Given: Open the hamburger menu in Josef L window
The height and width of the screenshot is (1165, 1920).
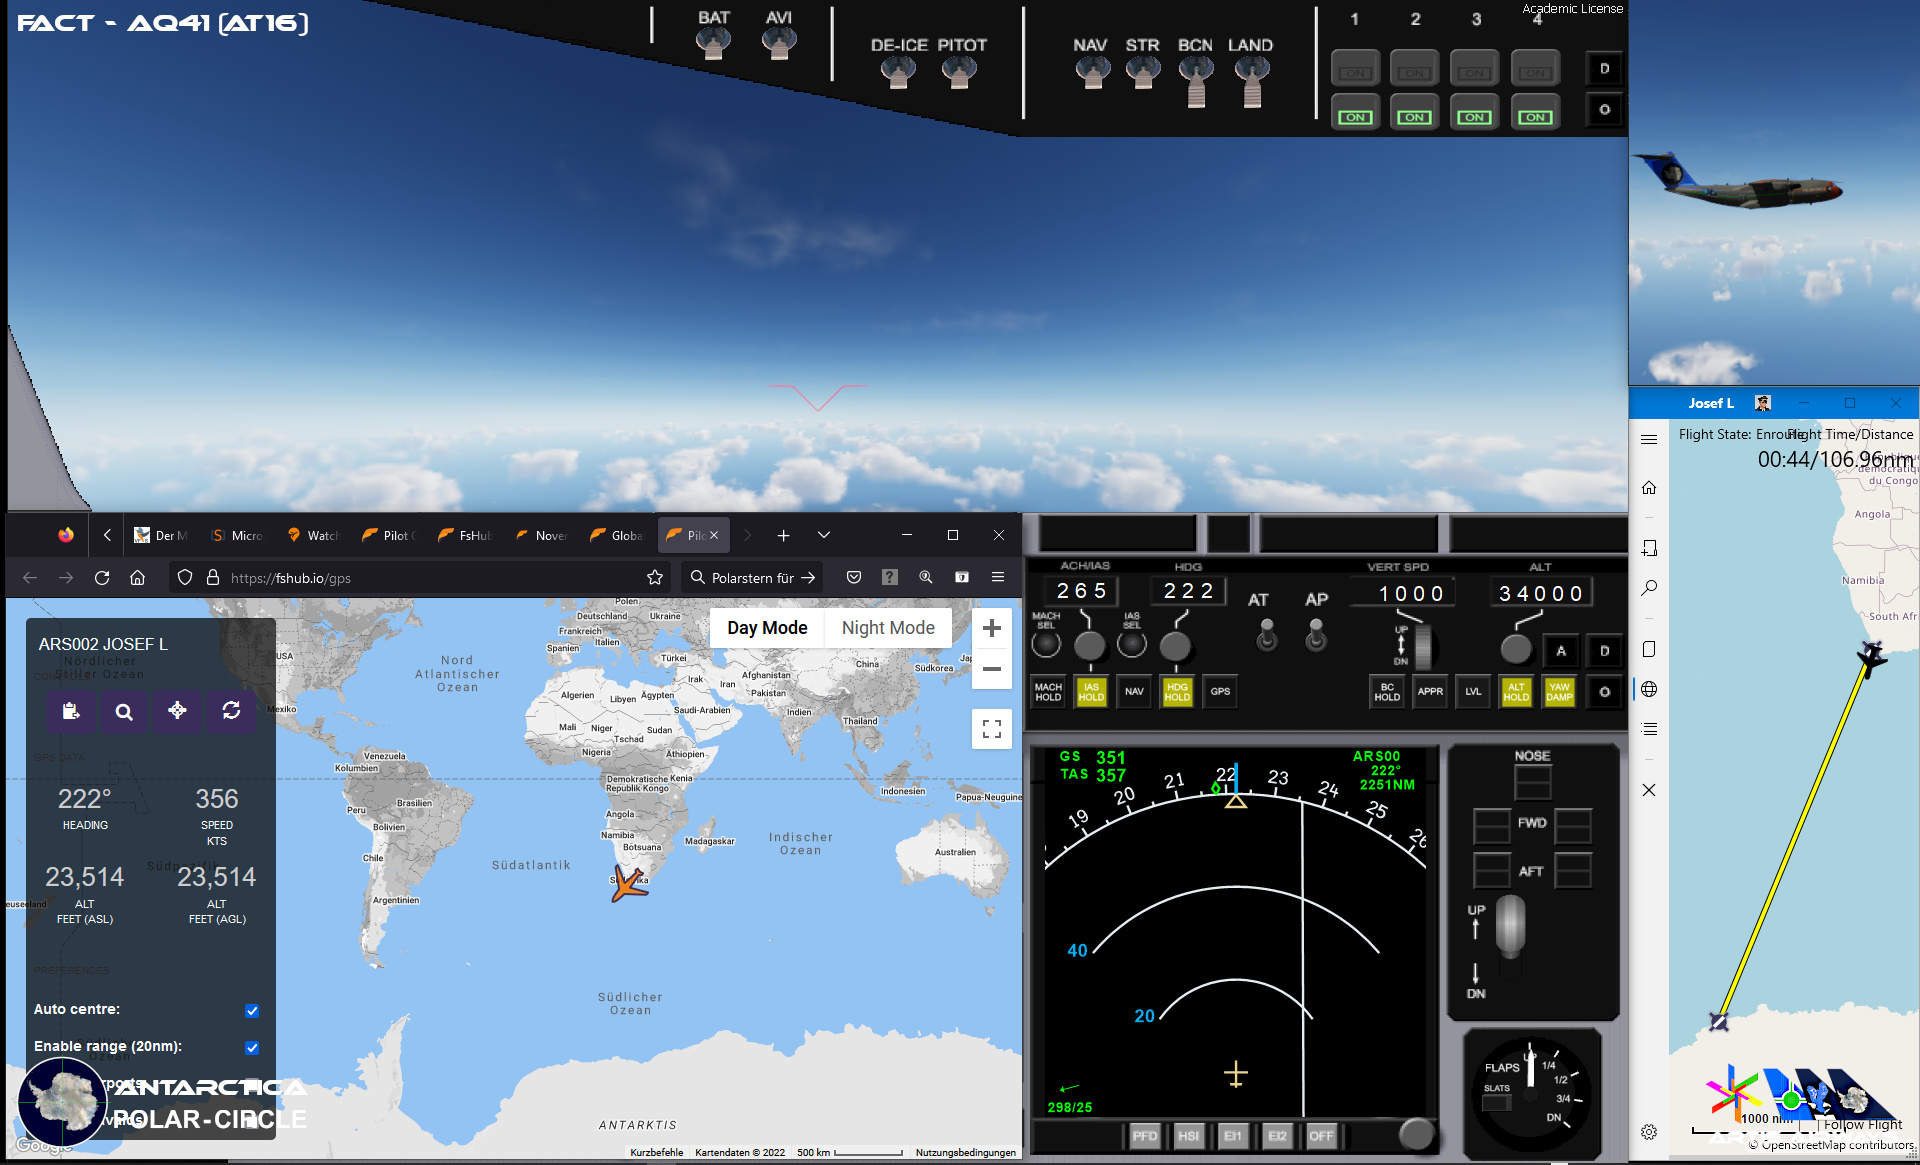Looking at the screenshot, I should tap(1649, 439).
